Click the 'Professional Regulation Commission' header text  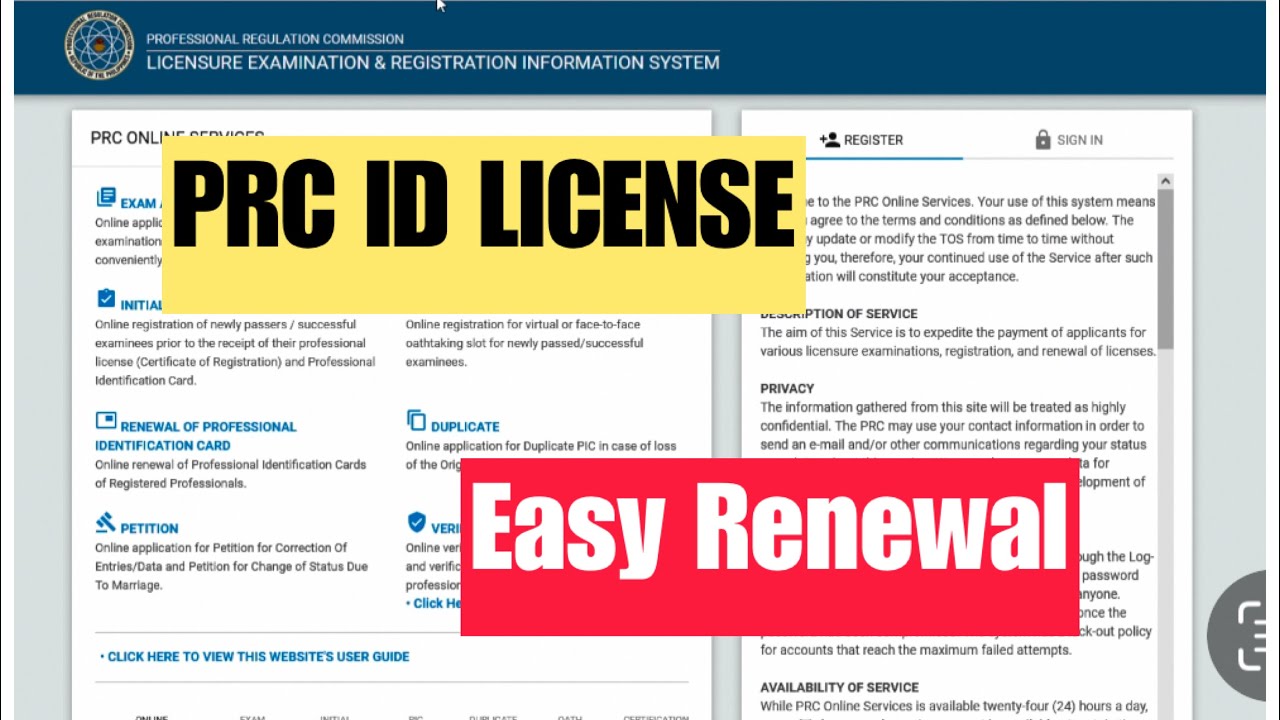click(275, 39)
